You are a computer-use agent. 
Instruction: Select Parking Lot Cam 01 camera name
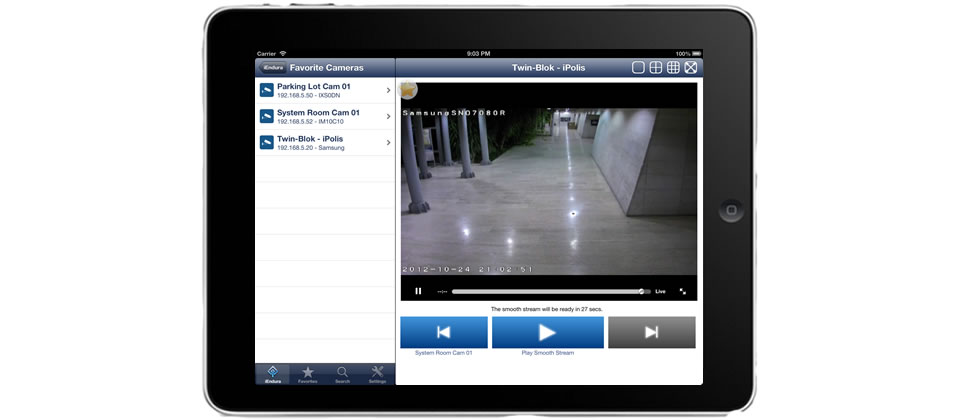tap(313, 87)
